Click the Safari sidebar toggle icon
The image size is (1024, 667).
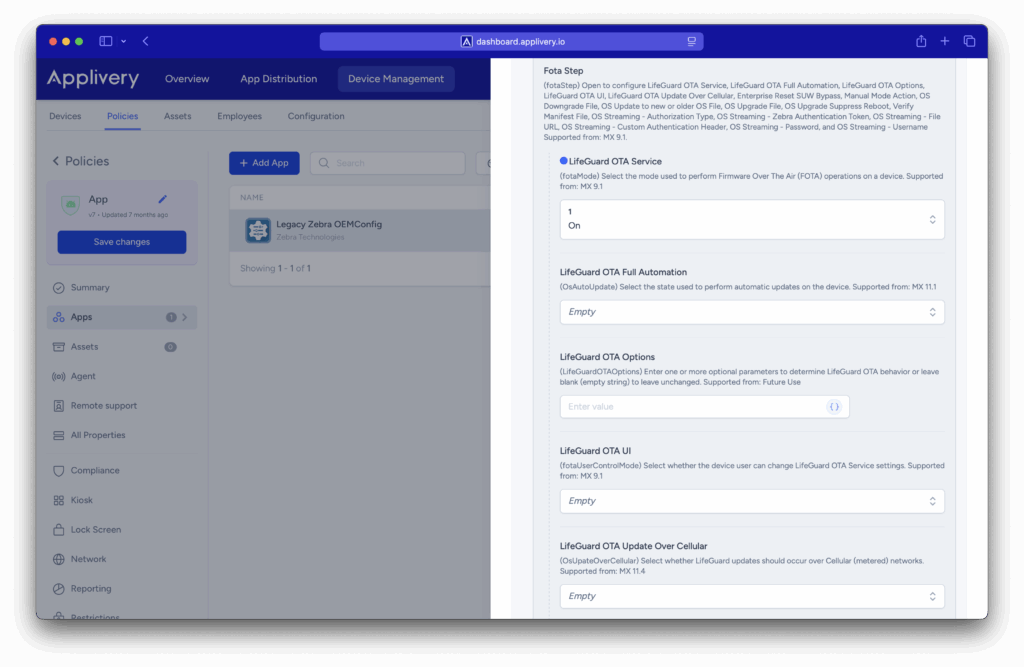[106, 41]
